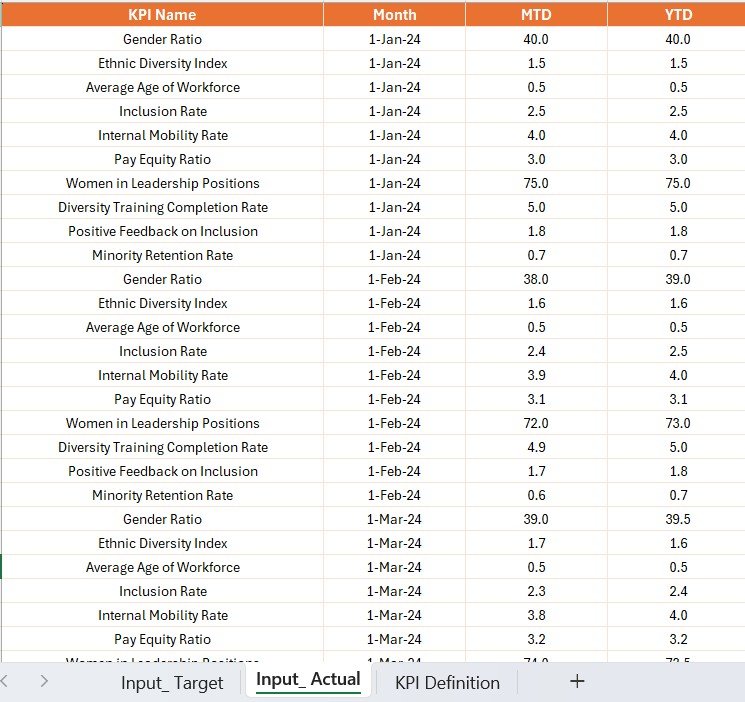This screenshot has width=745, height=702.
Task: Select MTD value 38.0 for February Gender Ratio
Action: (536, 279)
